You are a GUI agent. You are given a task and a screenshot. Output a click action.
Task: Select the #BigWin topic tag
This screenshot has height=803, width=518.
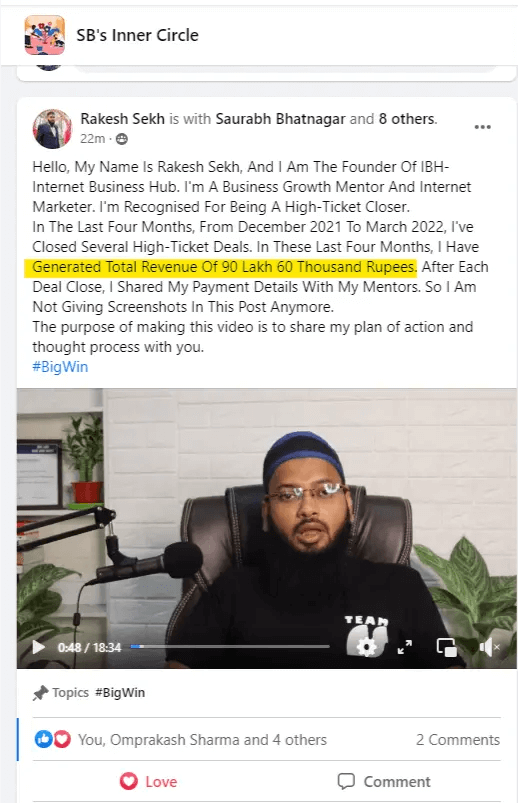[x=120, y=692]
